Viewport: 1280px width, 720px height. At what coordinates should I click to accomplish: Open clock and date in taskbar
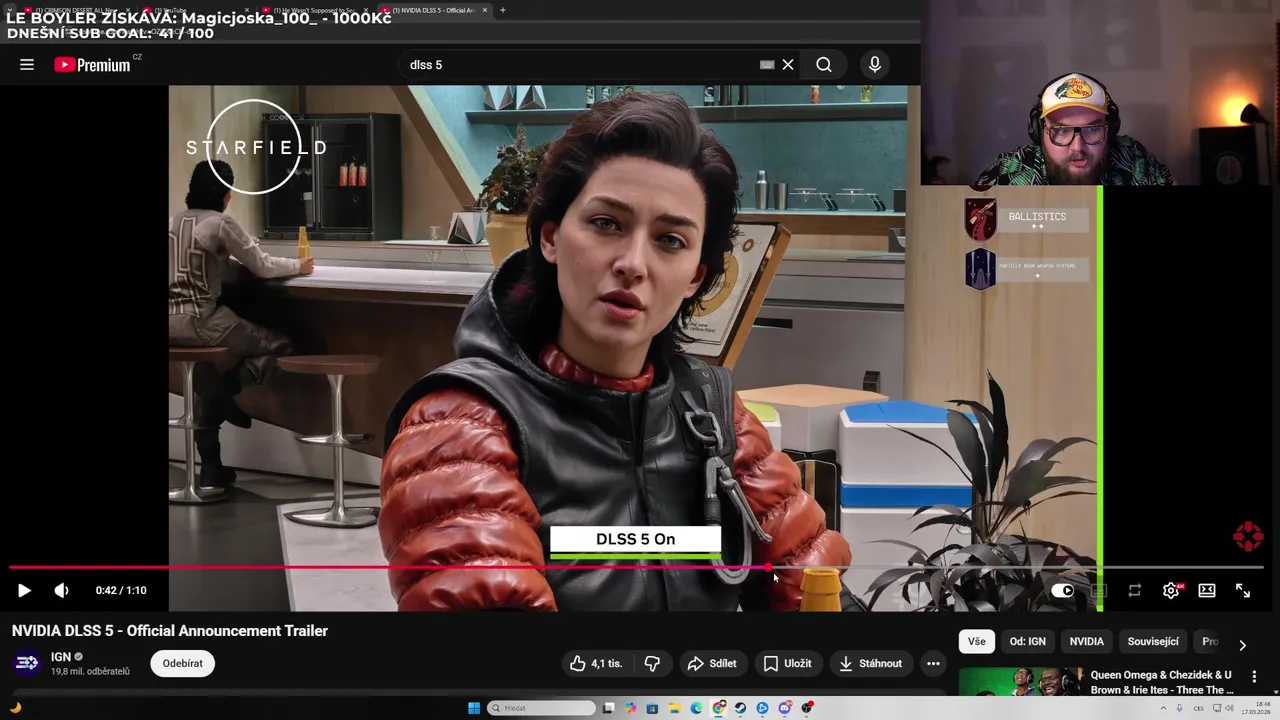[1256, 708]
